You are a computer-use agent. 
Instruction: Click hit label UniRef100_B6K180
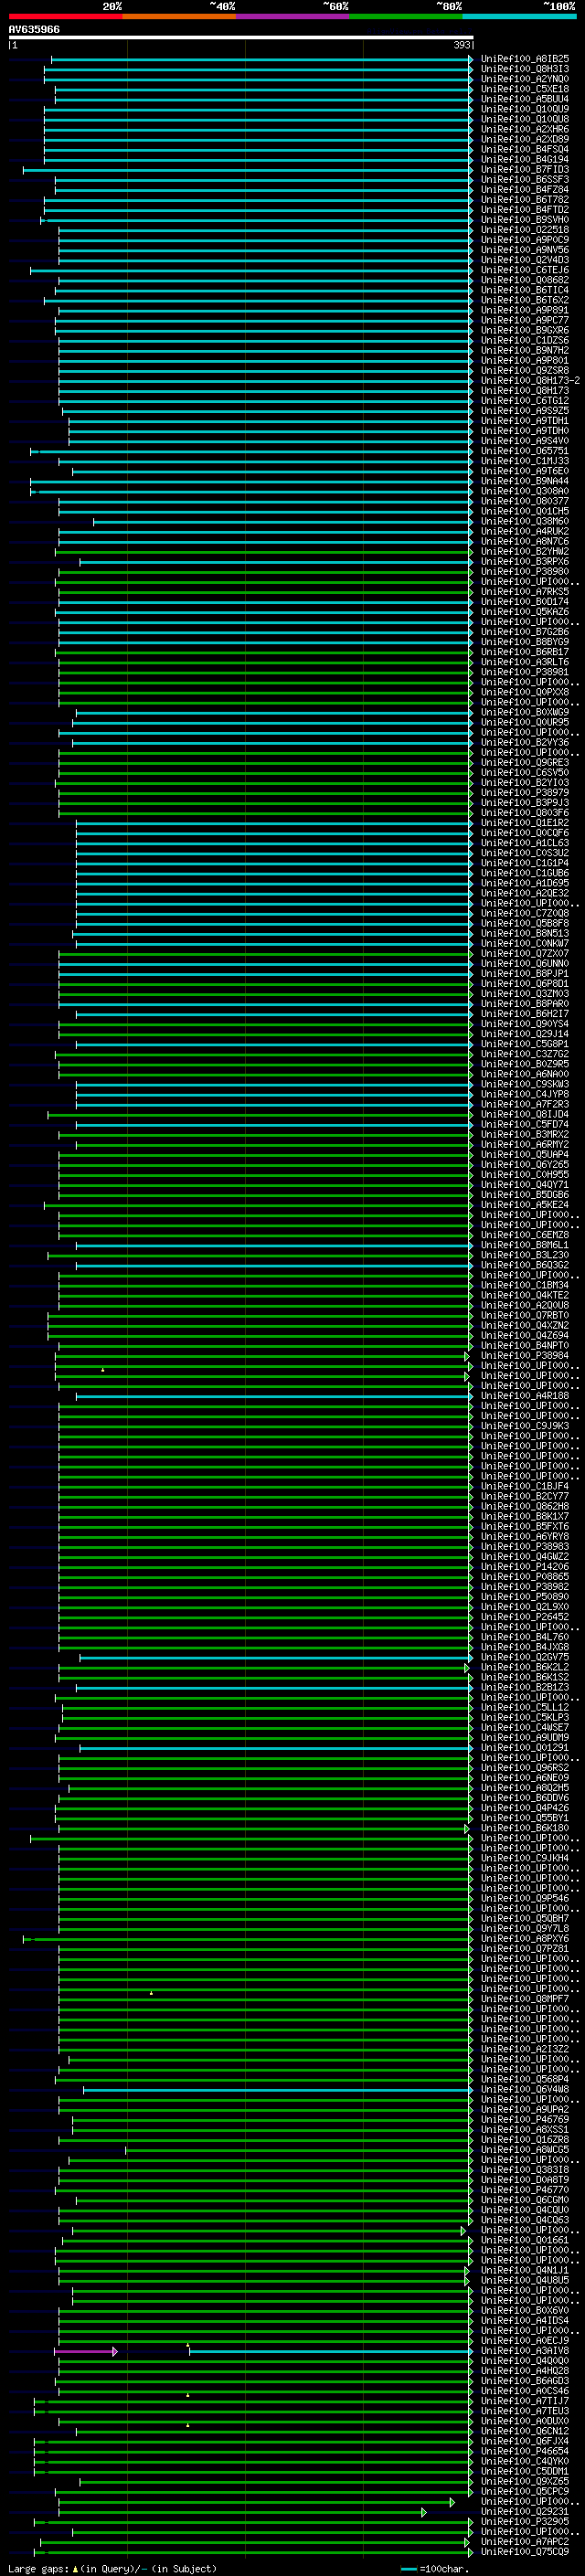[524, 1829]
